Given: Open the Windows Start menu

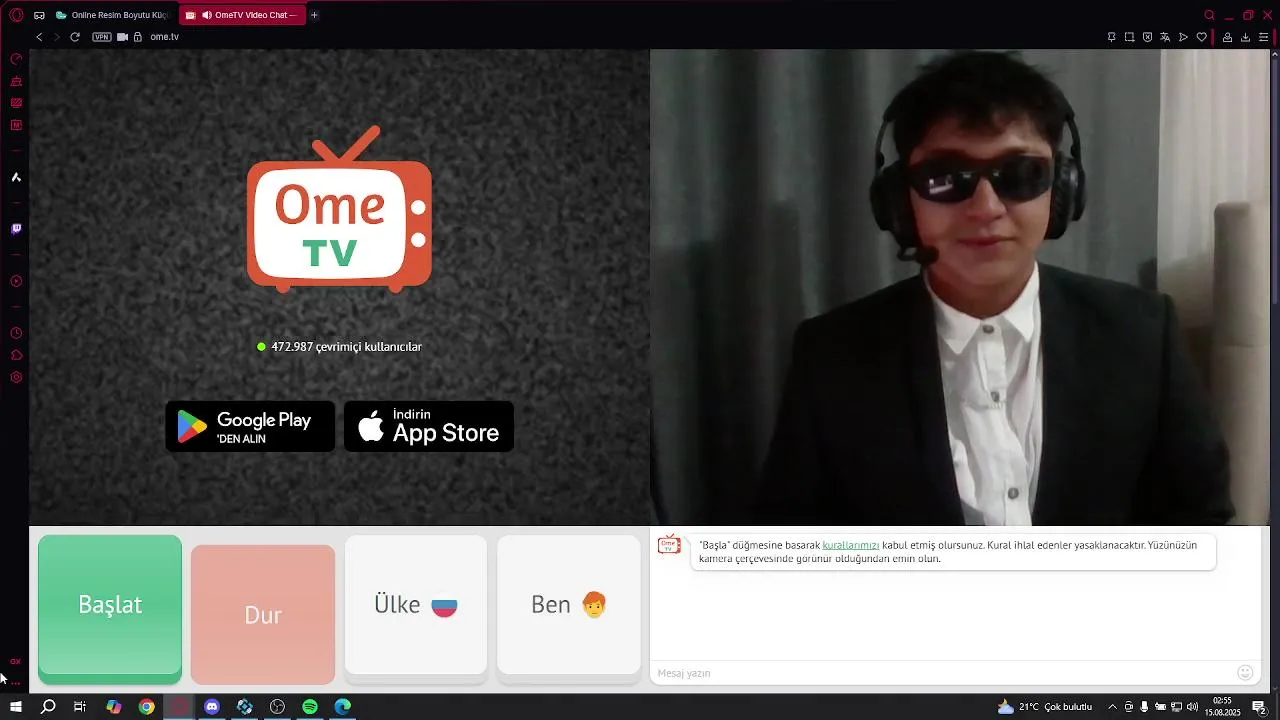Looking at the screenshot, I should (x=16, y=707).
